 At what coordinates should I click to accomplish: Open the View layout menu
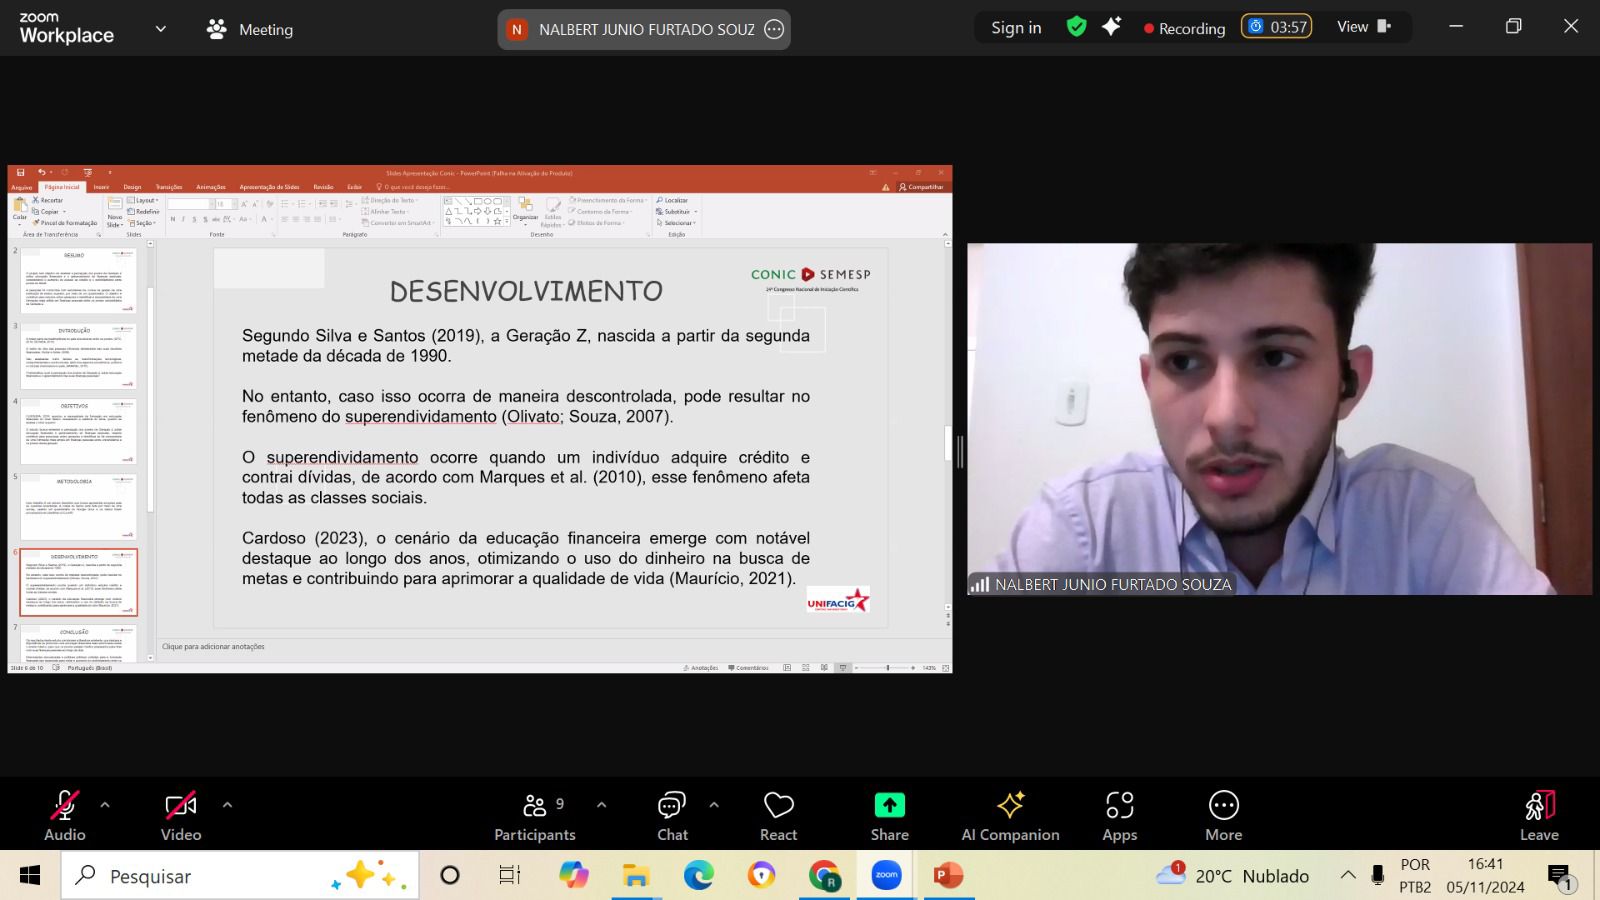[1363, 27]
